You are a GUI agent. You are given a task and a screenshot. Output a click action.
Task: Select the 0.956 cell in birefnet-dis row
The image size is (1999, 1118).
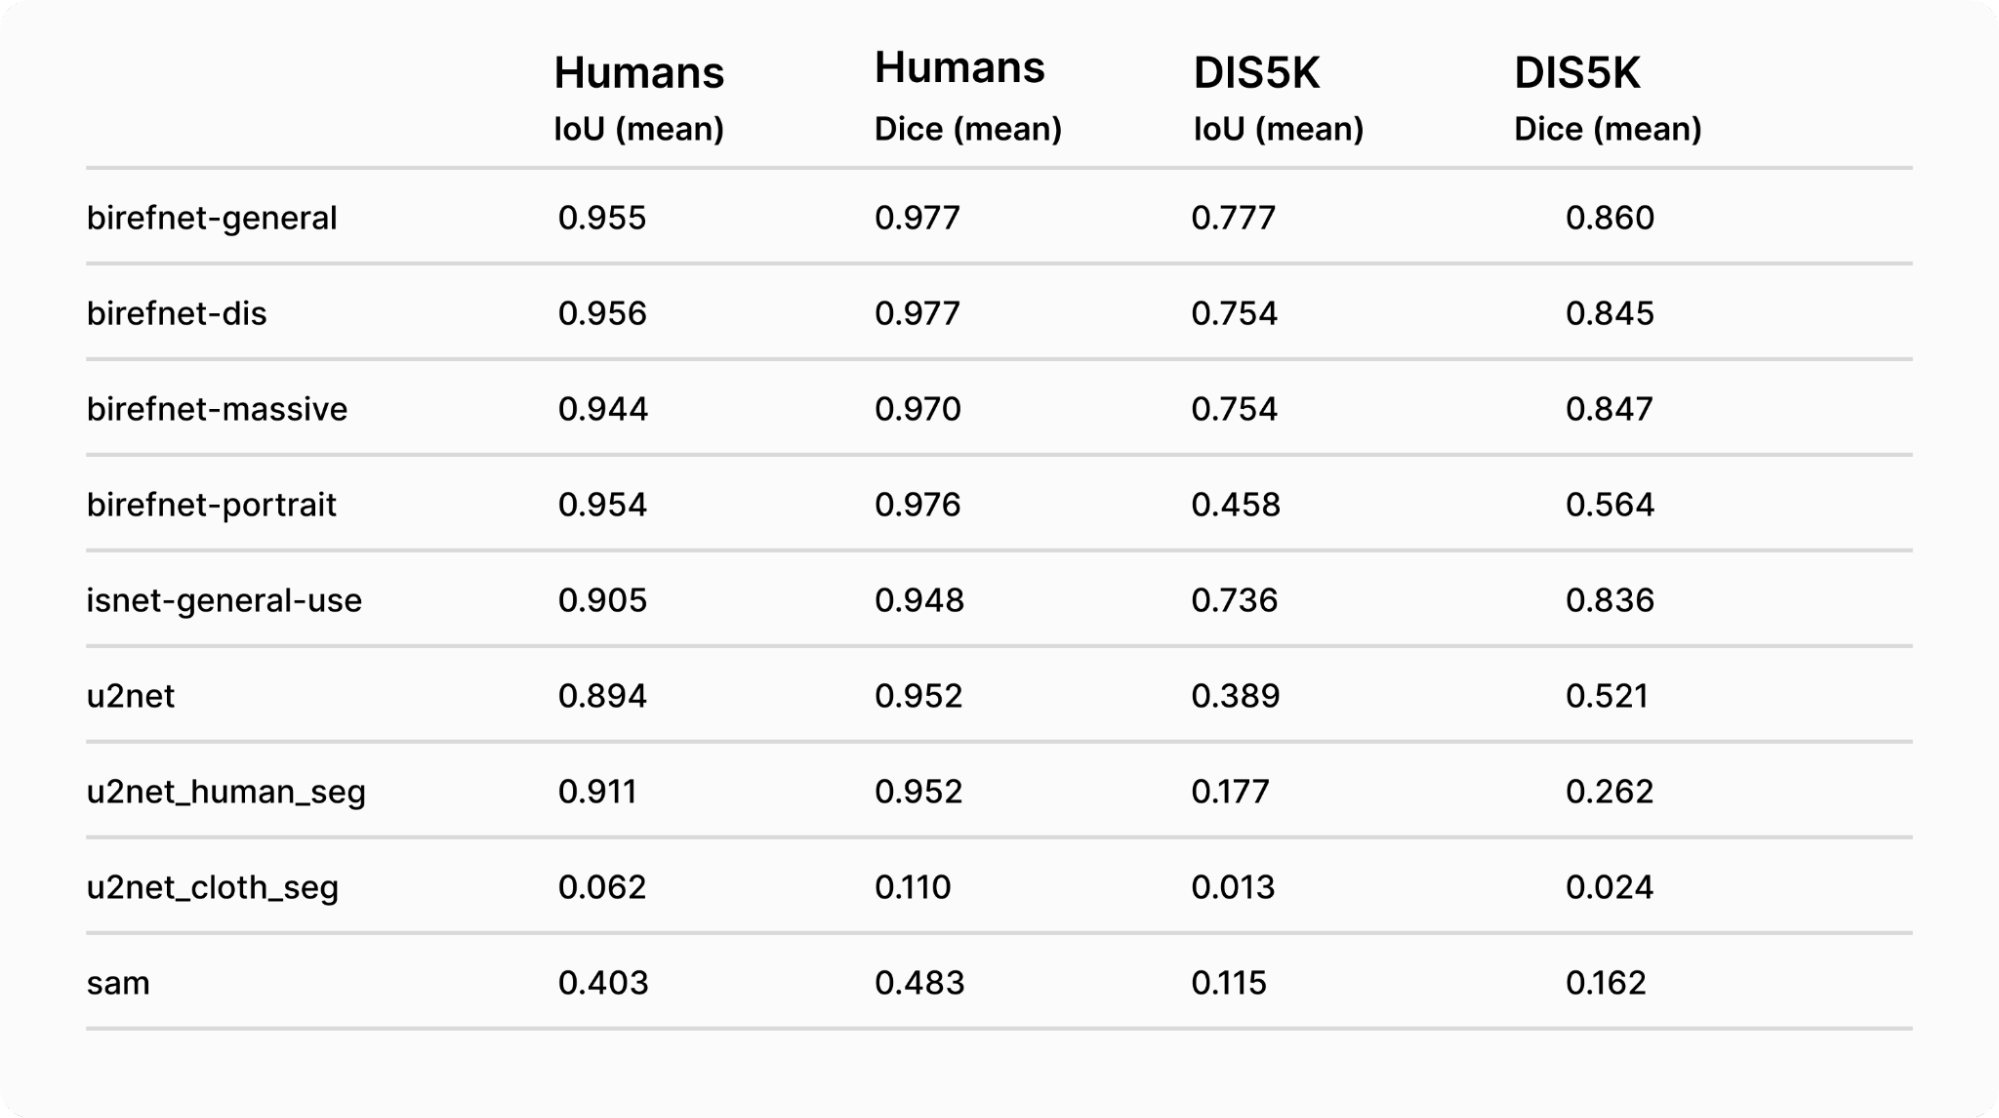pos(602,313)
